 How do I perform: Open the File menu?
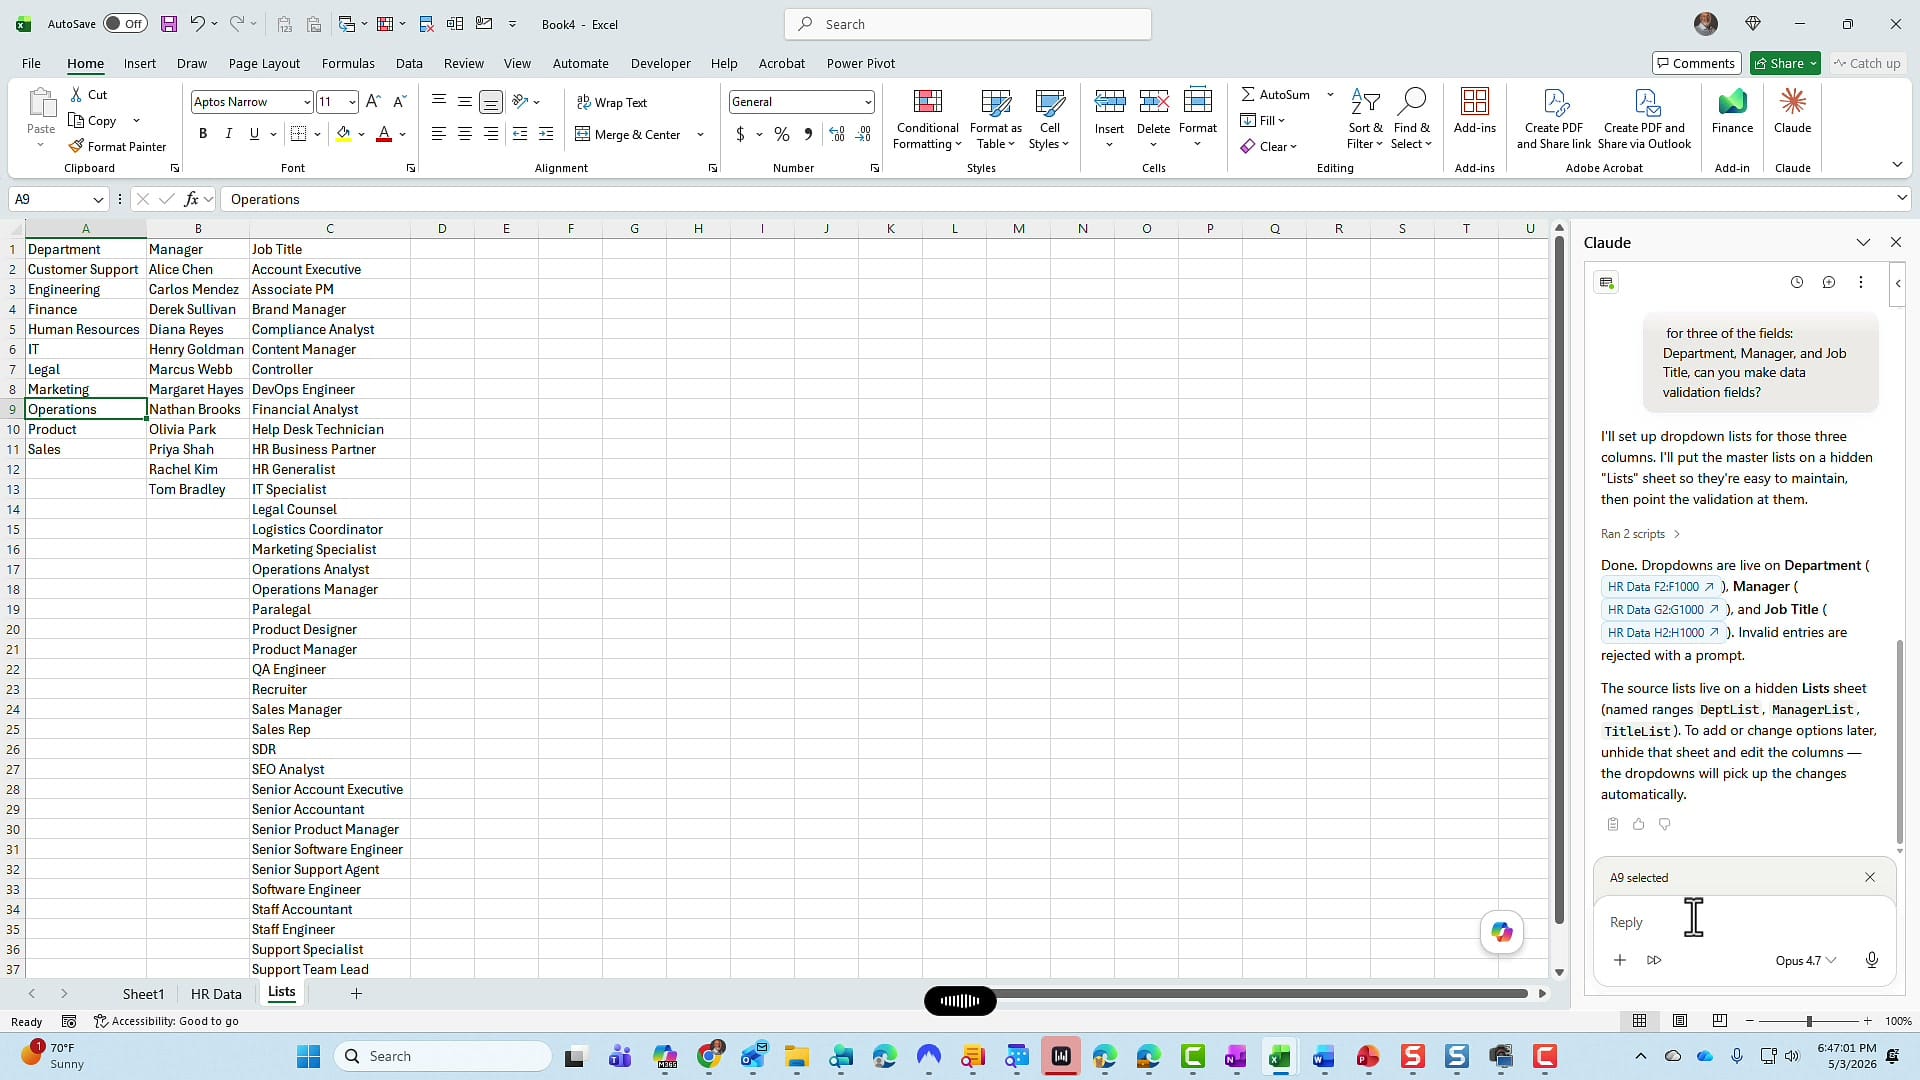click(31, 63)
